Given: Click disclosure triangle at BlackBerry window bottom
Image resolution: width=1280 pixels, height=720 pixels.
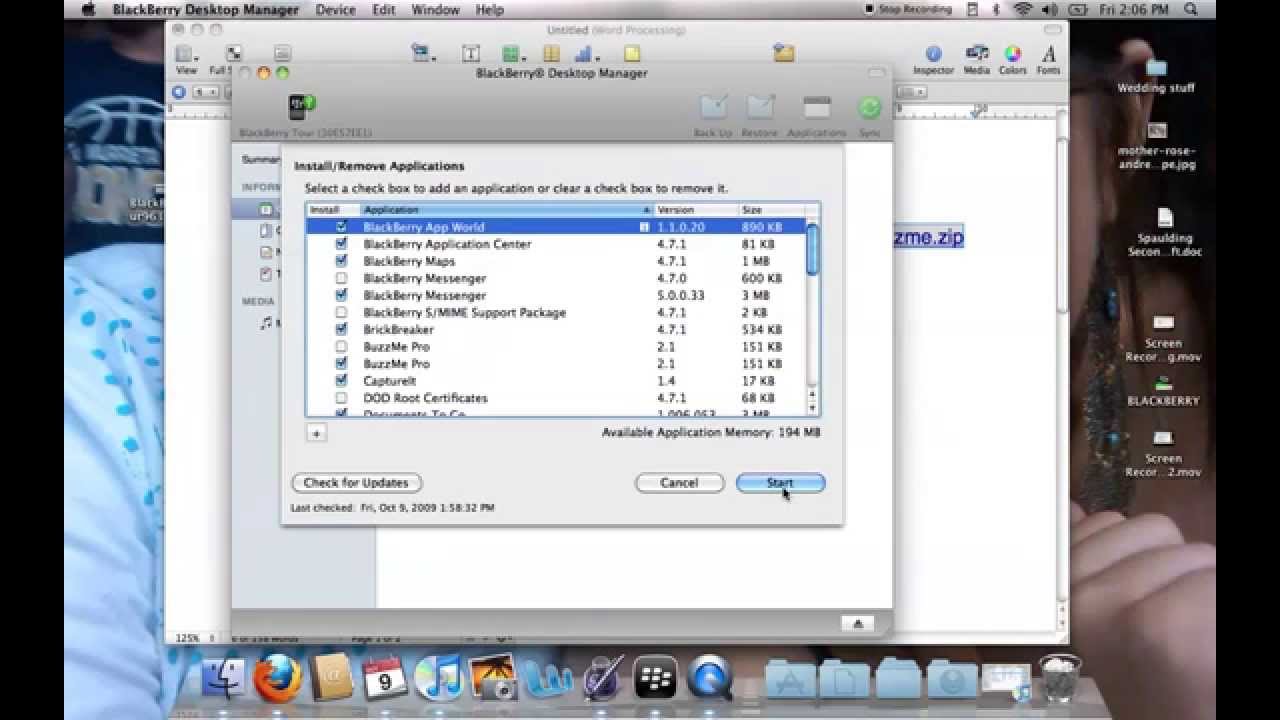Looking at the screenshot, I should coord(857,623).
